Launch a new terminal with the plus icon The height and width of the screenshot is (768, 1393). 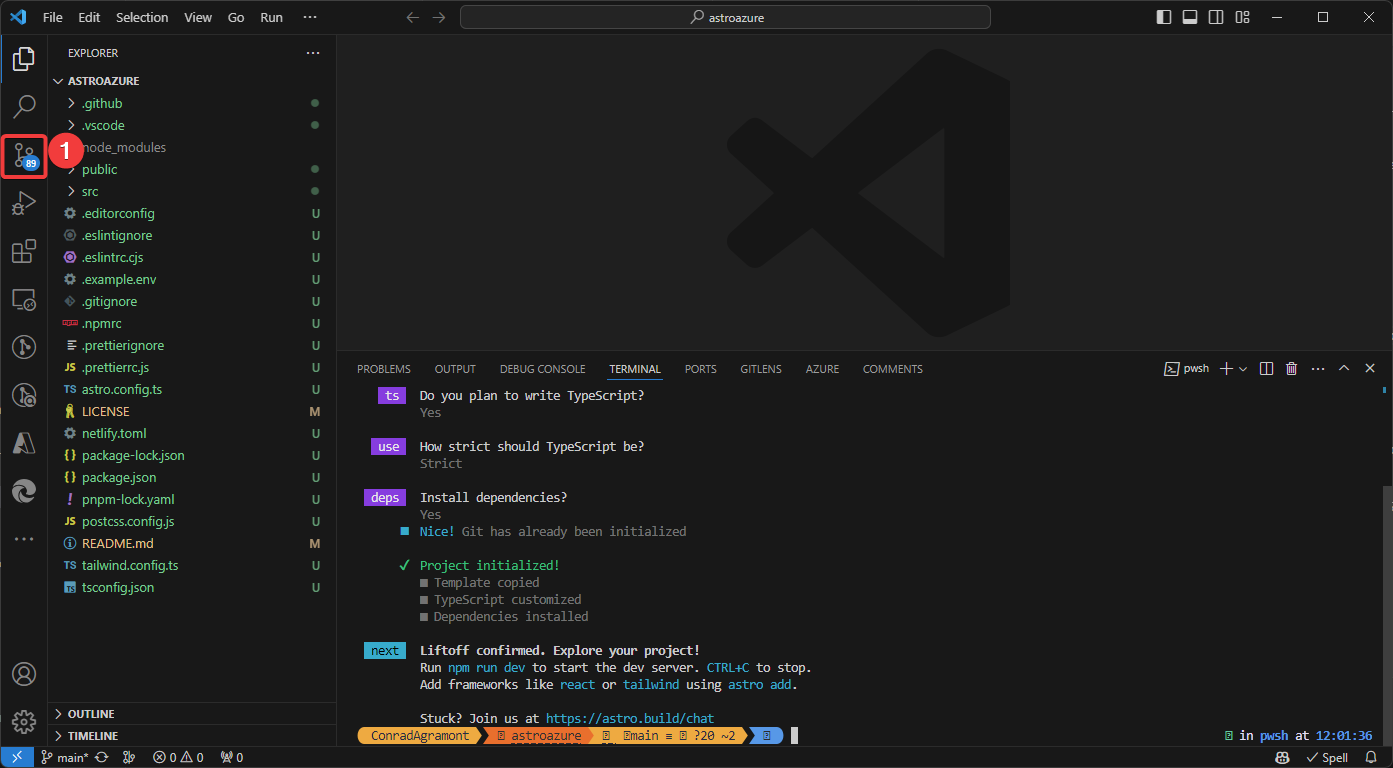[1226, 368]
